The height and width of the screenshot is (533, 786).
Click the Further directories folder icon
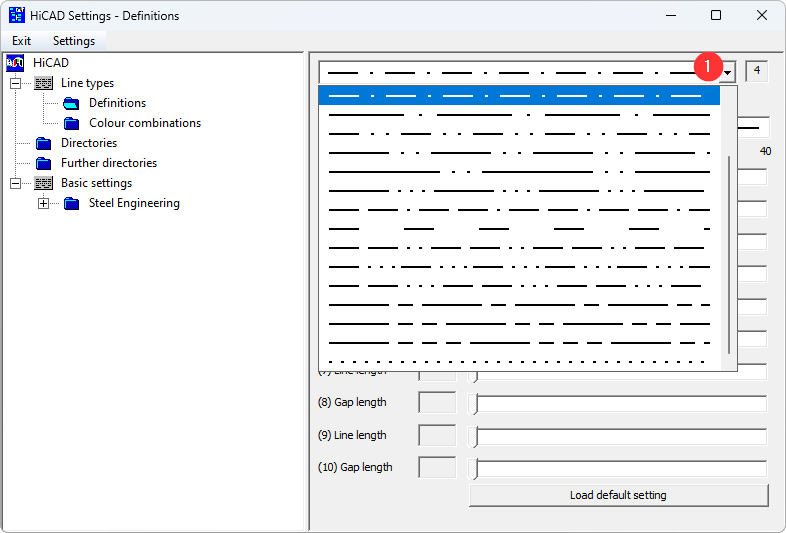click(x=44, y=163)
